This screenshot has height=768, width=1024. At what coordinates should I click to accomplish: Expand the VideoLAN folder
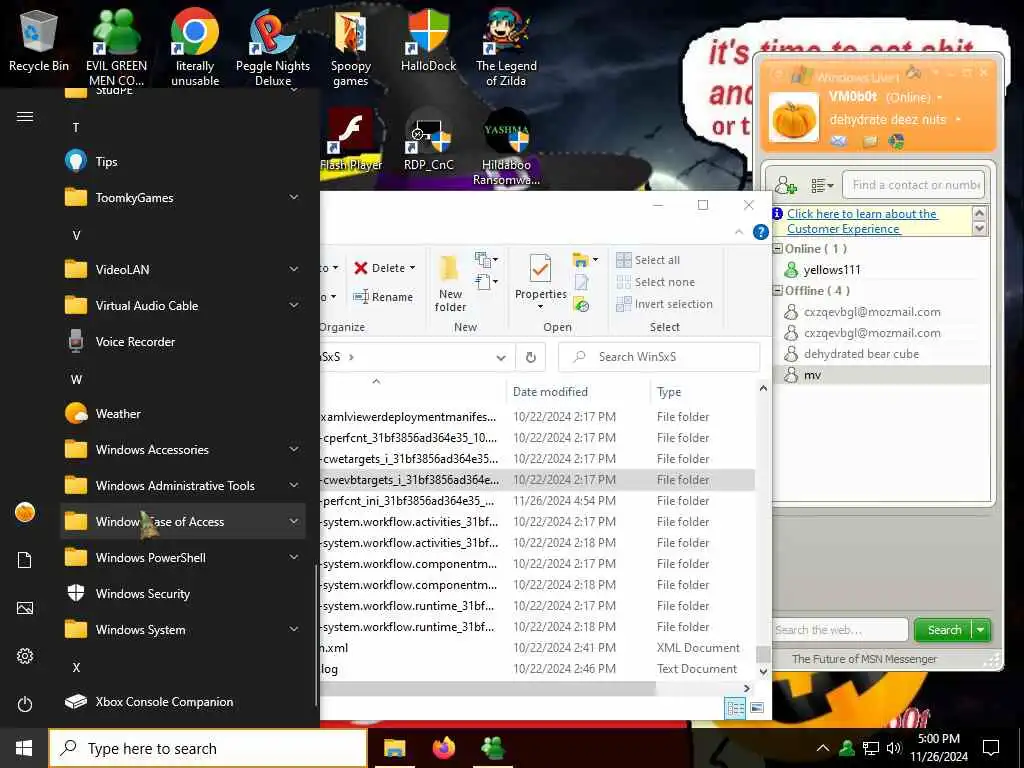(183, 270)
